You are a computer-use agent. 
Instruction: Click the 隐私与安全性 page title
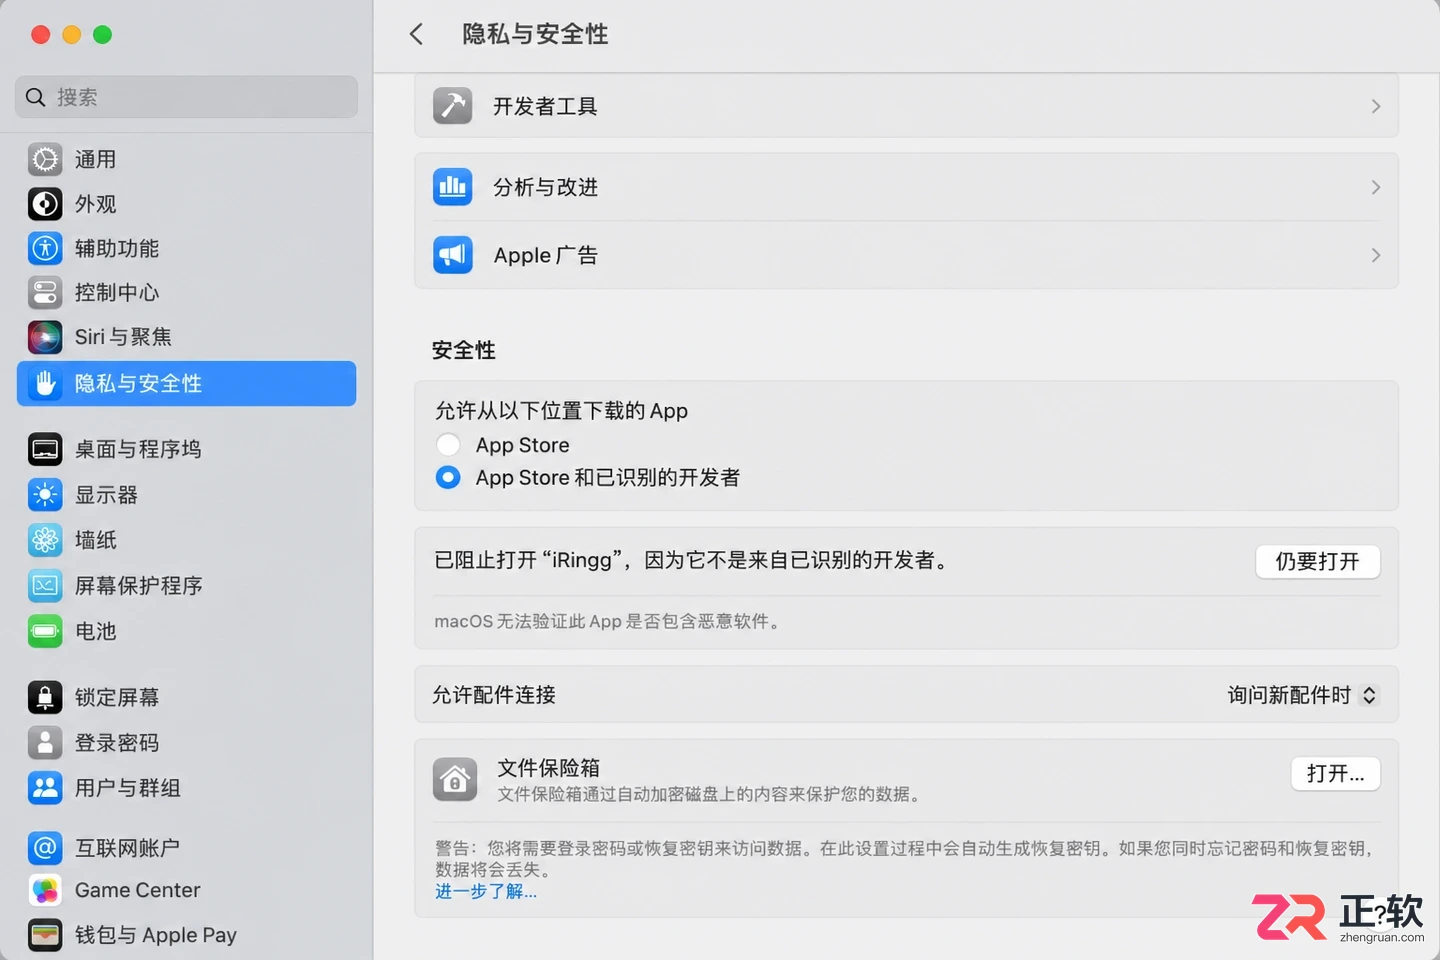point(535,34)
